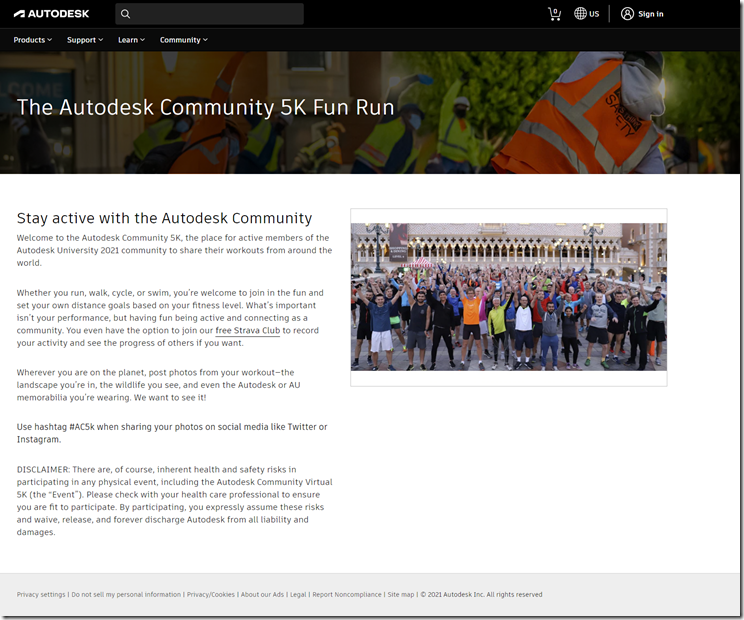Click the user account icon
744x620 pixels.
point(627,14)
